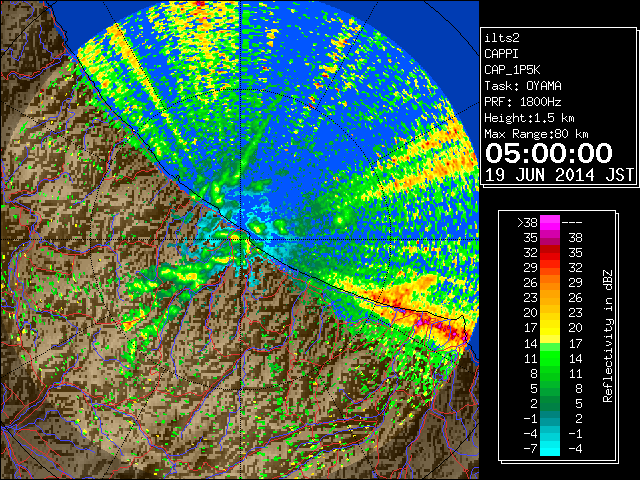Select the 'Height:1.5 km' line

(x=529, y=118)
